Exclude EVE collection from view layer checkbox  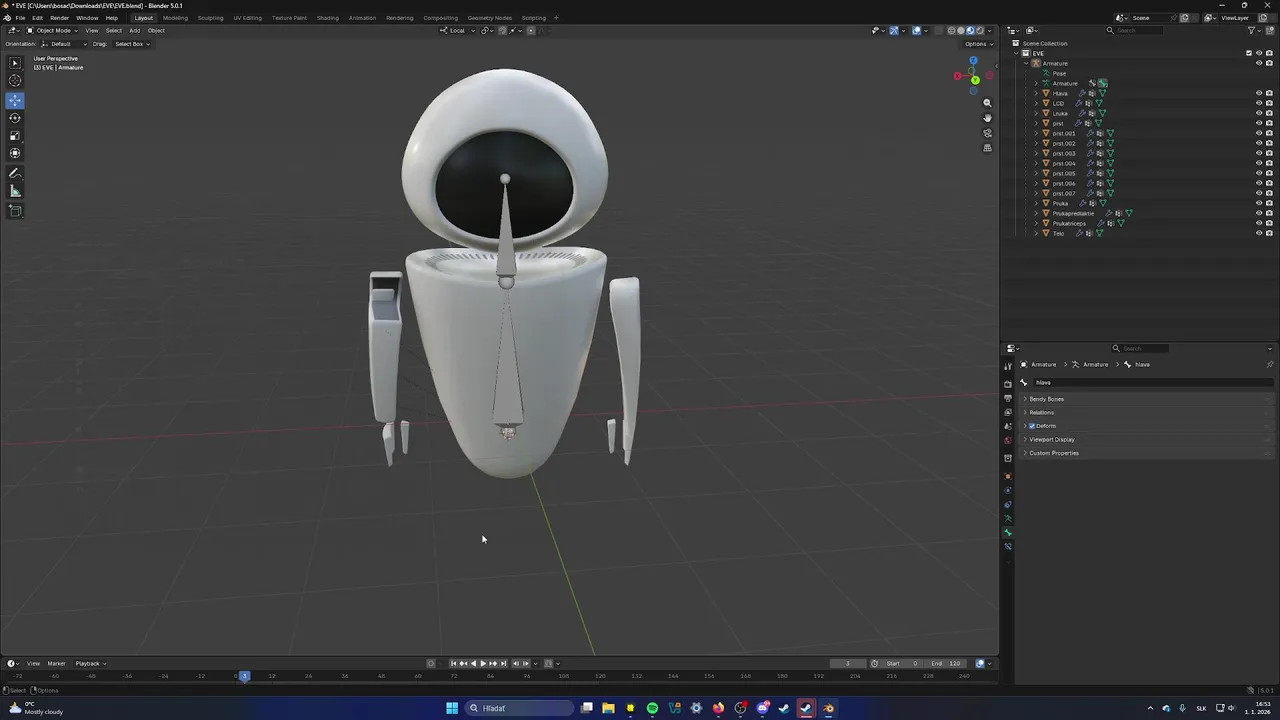[1249, 53]
